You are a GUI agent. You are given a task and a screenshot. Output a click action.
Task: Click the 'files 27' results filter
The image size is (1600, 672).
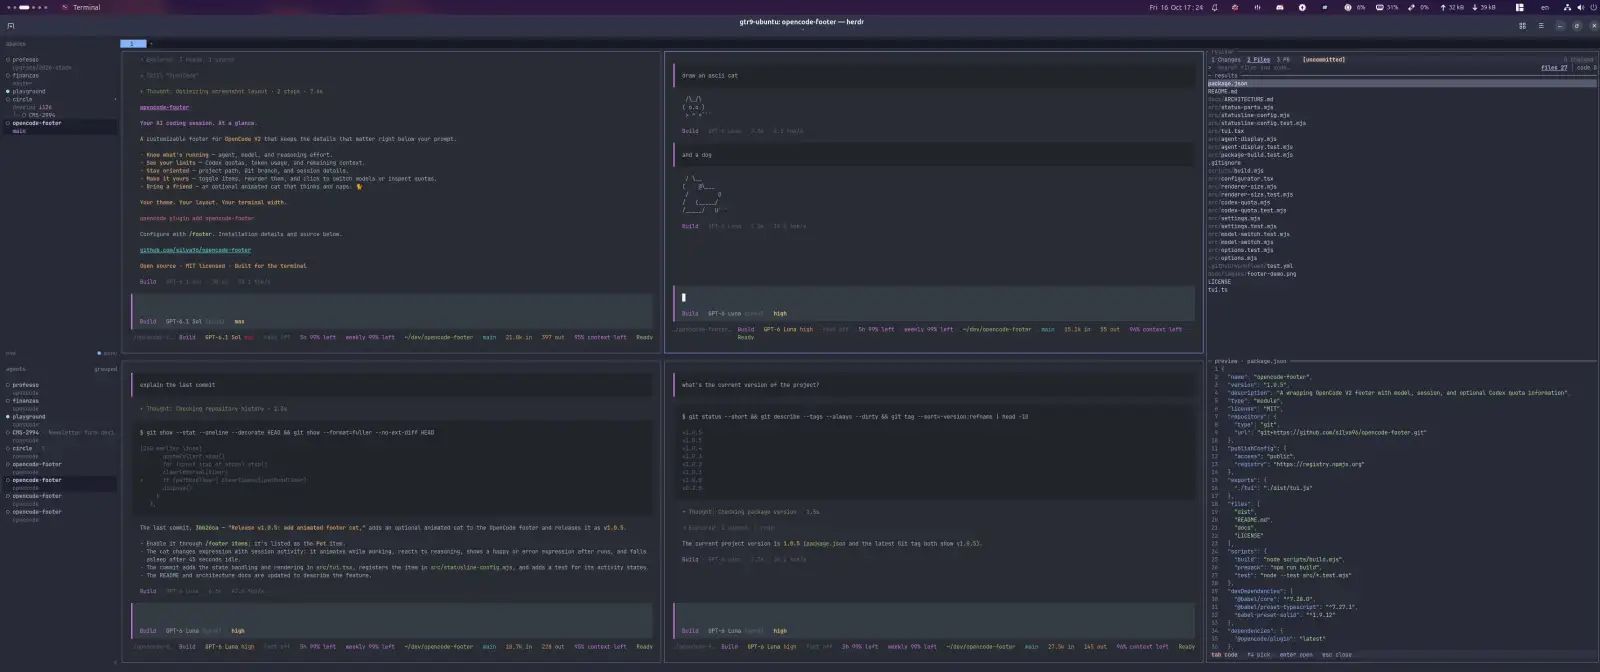point(1554,68)
